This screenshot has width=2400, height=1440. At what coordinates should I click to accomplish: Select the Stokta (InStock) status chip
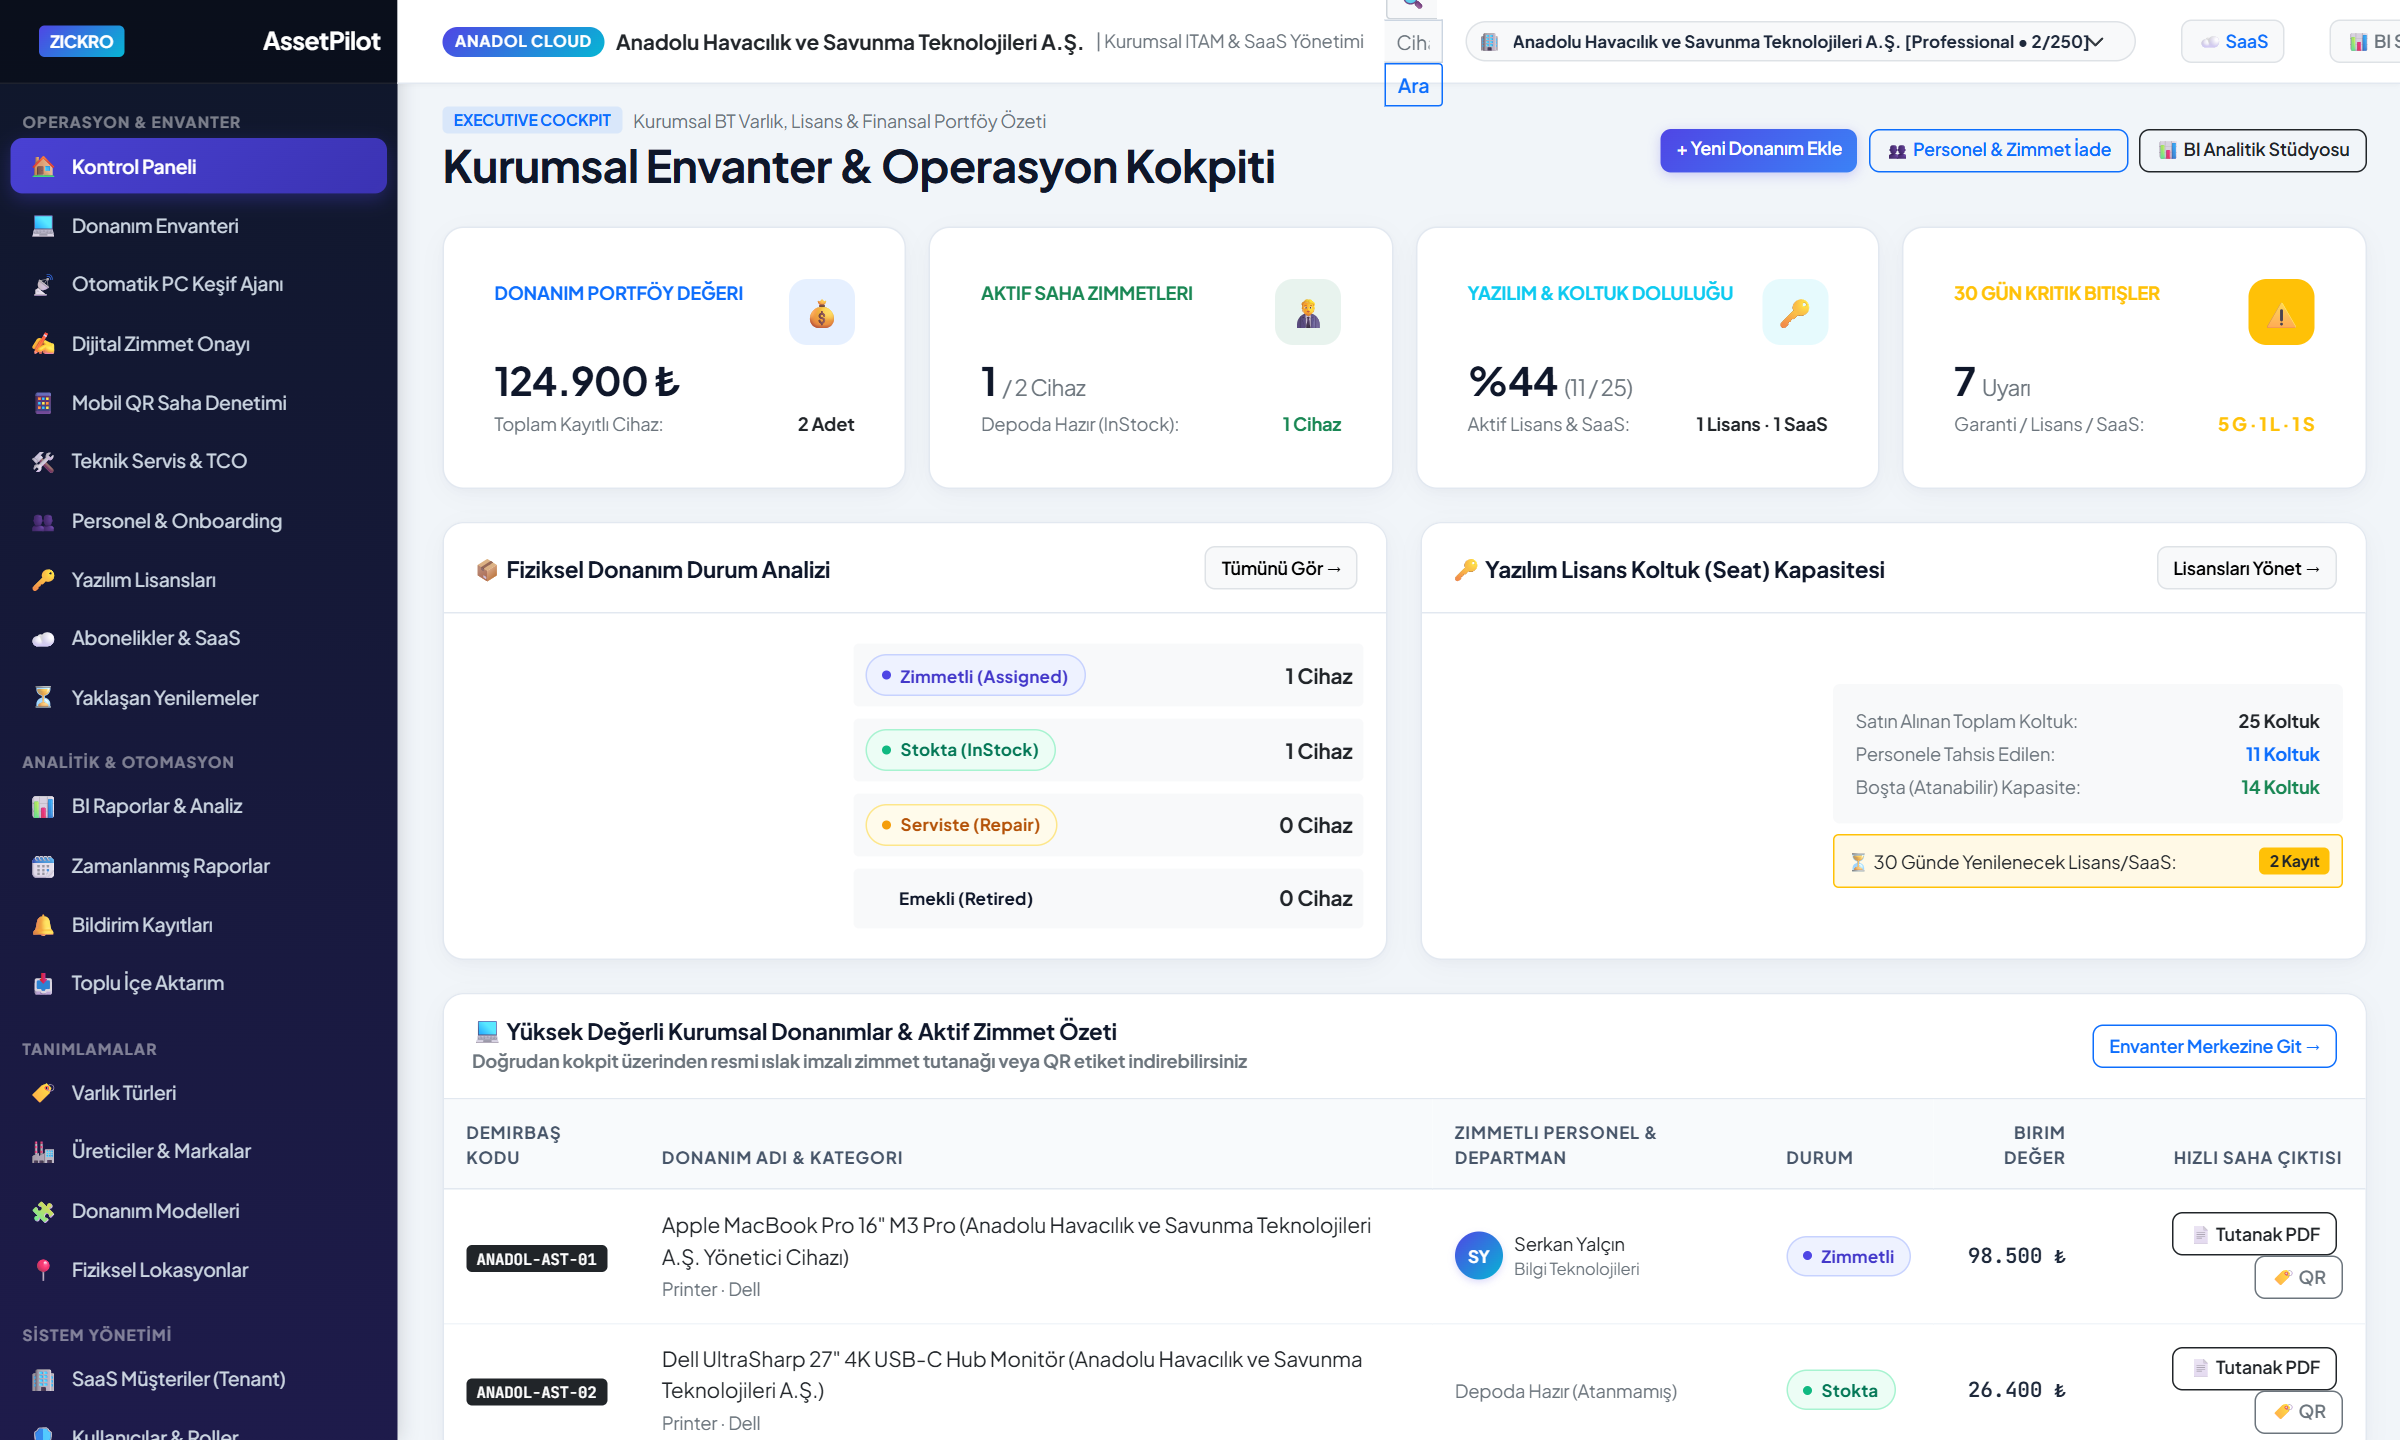[x=960, y=750]
